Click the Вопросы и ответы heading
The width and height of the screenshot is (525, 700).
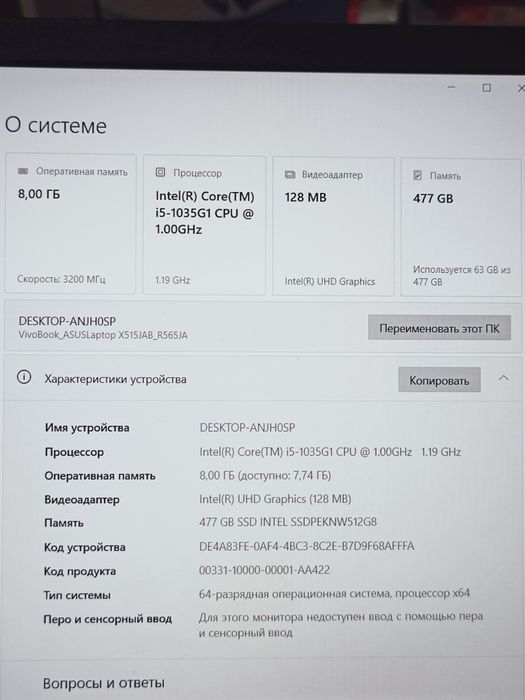(104, 683)
